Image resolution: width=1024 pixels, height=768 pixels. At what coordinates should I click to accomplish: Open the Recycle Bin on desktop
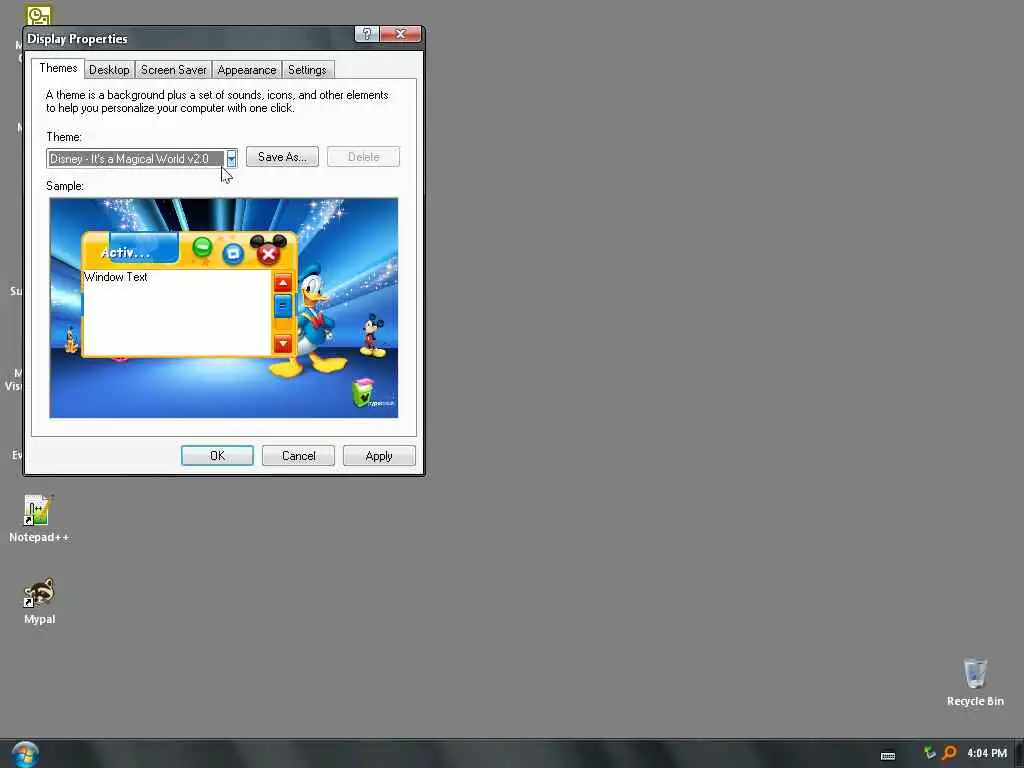click(x=975, y=682)
